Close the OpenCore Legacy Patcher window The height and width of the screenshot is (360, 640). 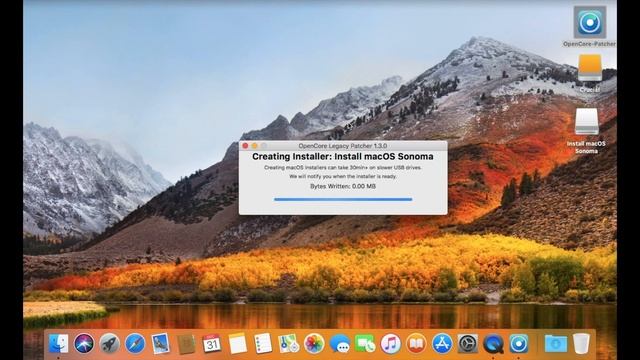(245, 146)
